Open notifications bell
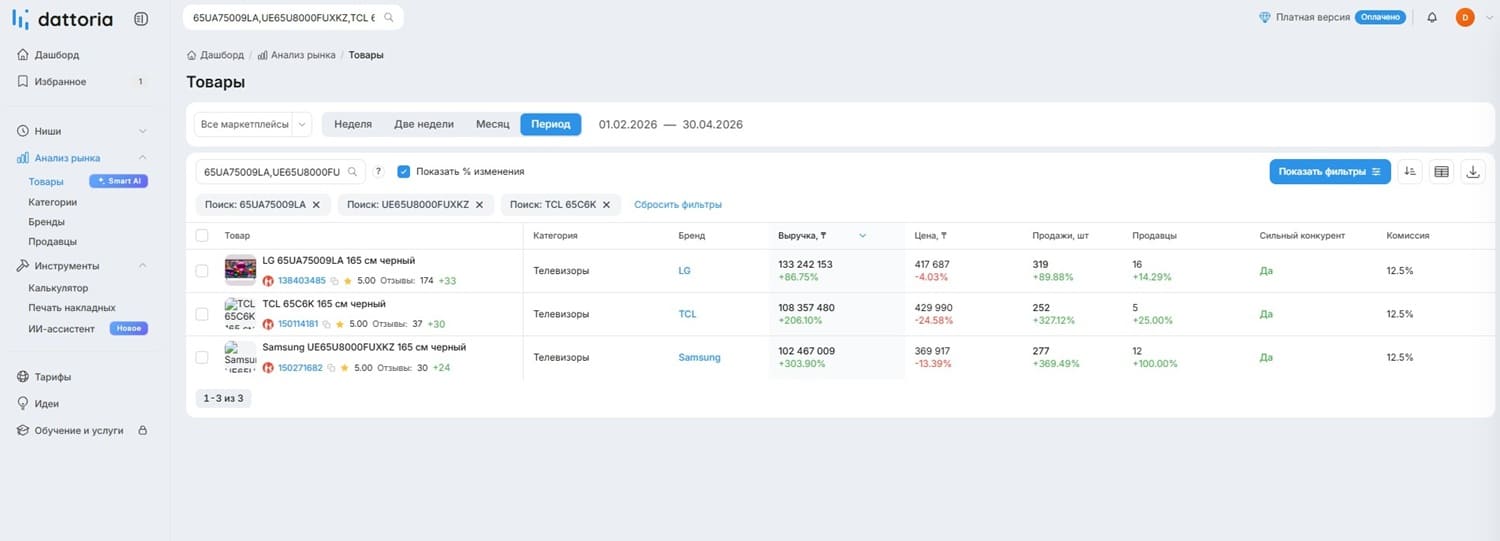This screenshot has width=1500, height=541. [1432, 17]
